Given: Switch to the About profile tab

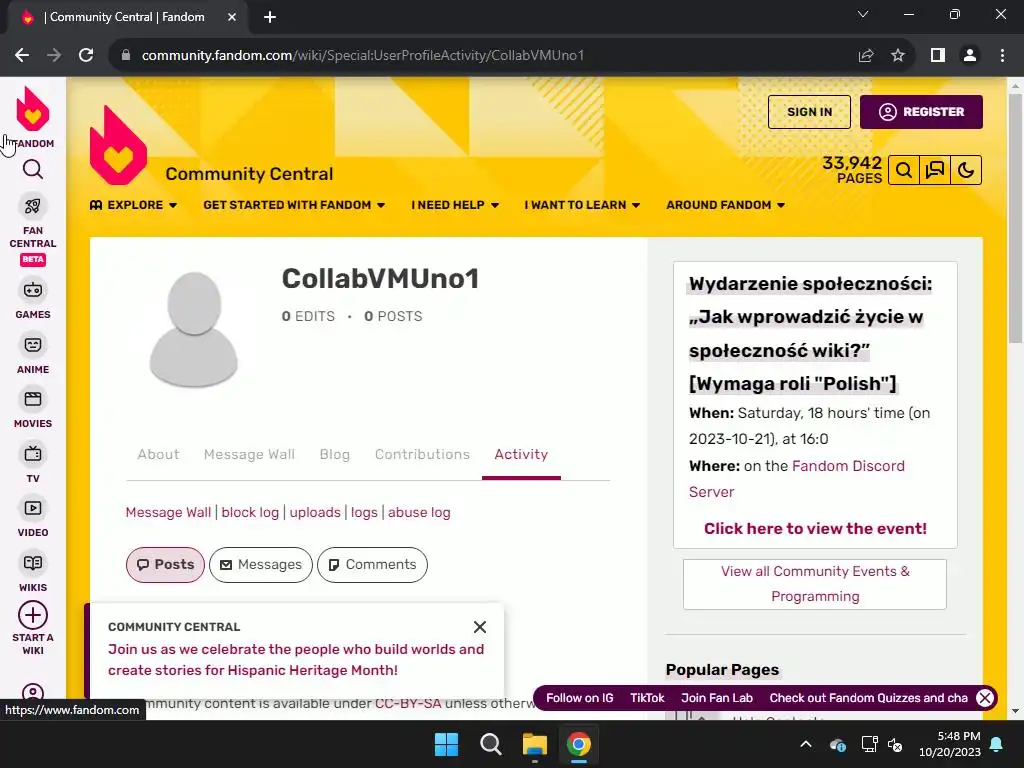Looking at the screenshot, I should click(158, 455).
